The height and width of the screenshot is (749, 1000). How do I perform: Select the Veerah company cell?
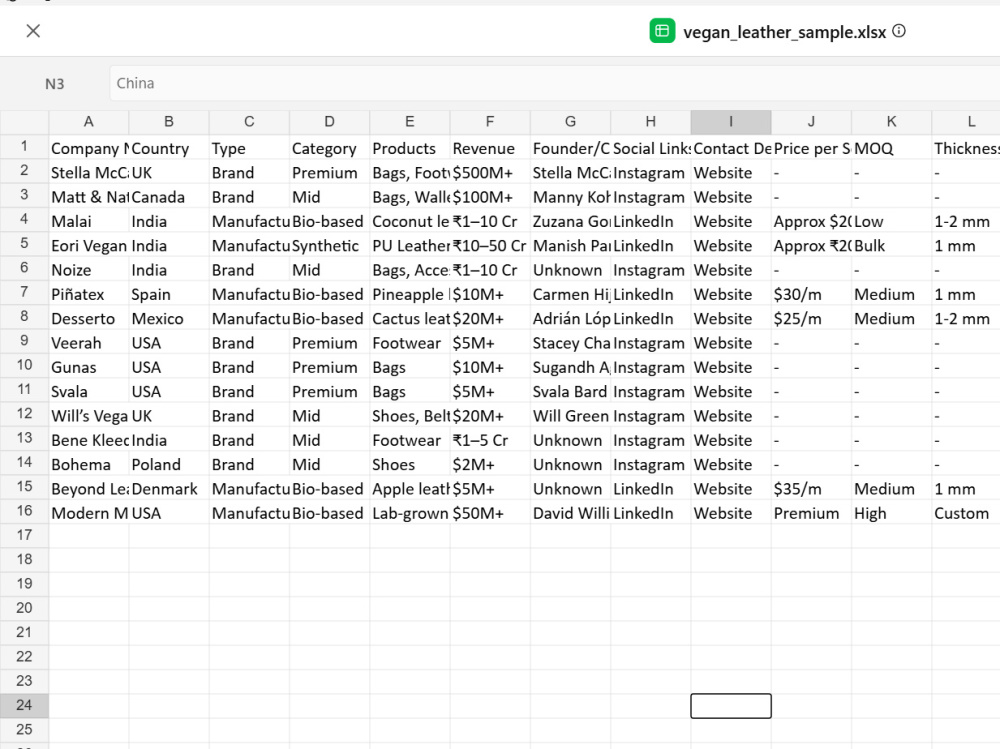pyautogui.click(x=89, y=343)
